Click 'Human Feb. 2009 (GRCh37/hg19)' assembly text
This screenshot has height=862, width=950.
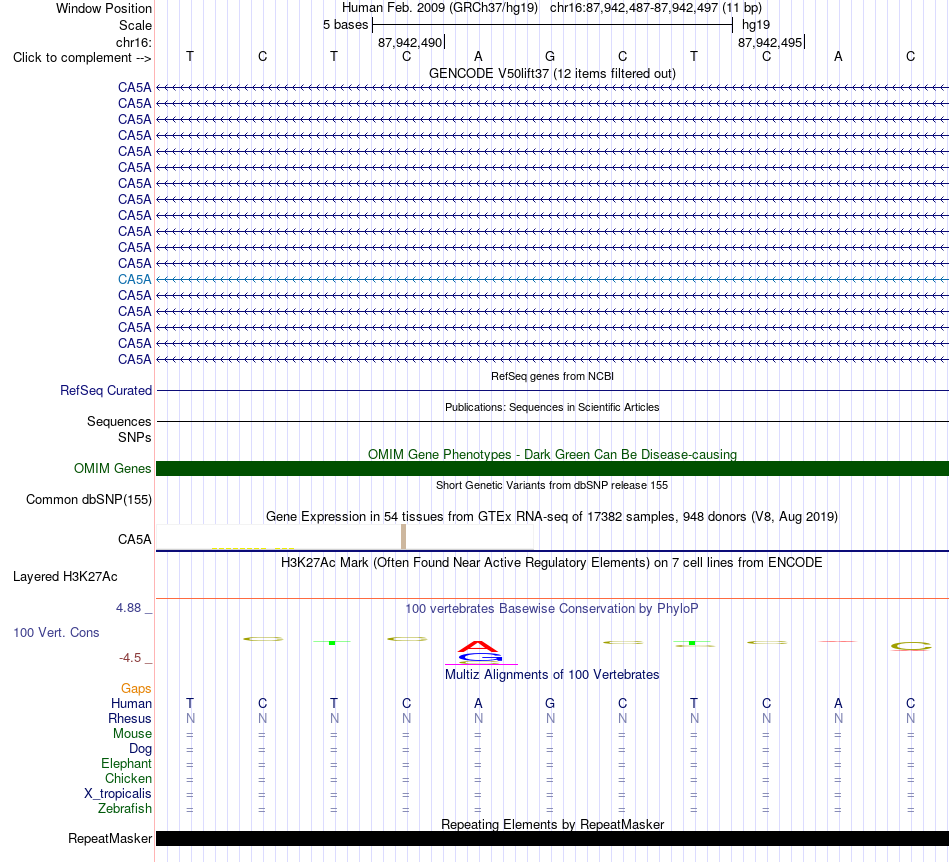[x=440, y=8]
